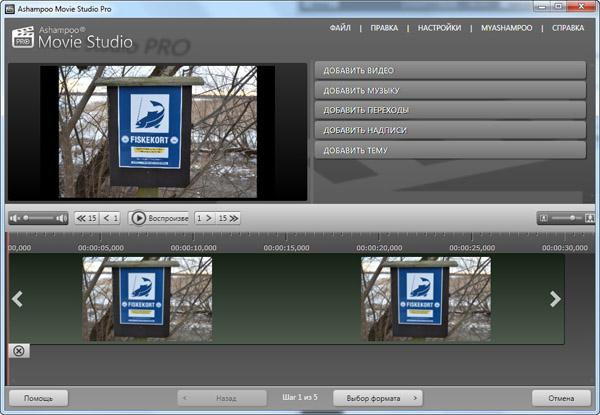600x415 pixels.
Task: Step forward 1 frame
Action: 203,217
